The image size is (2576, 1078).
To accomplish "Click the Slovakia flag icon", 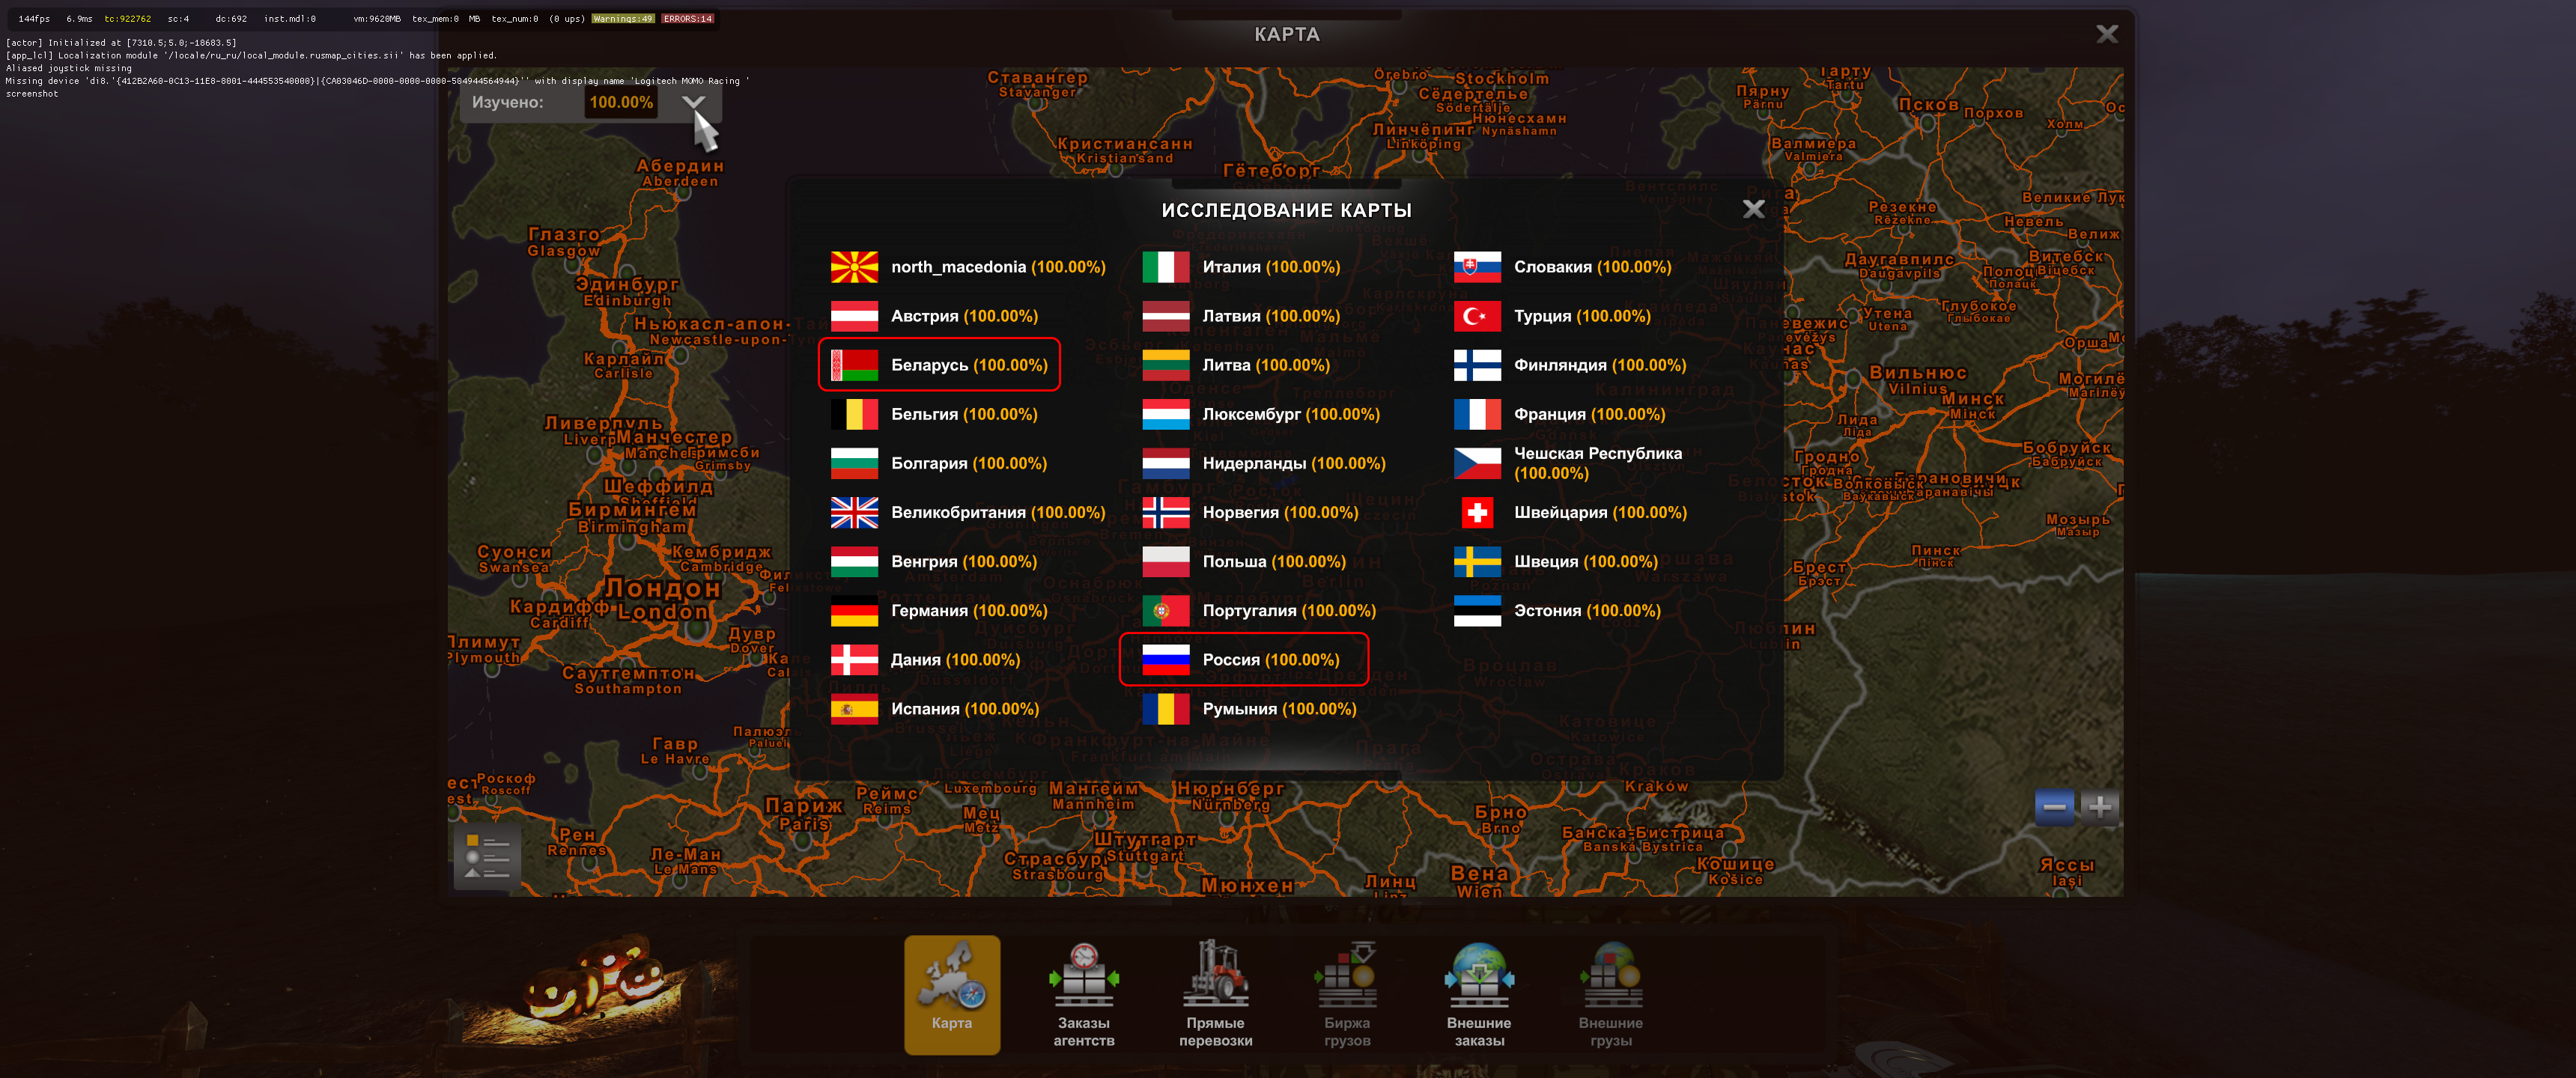I will pos(1477,267).
